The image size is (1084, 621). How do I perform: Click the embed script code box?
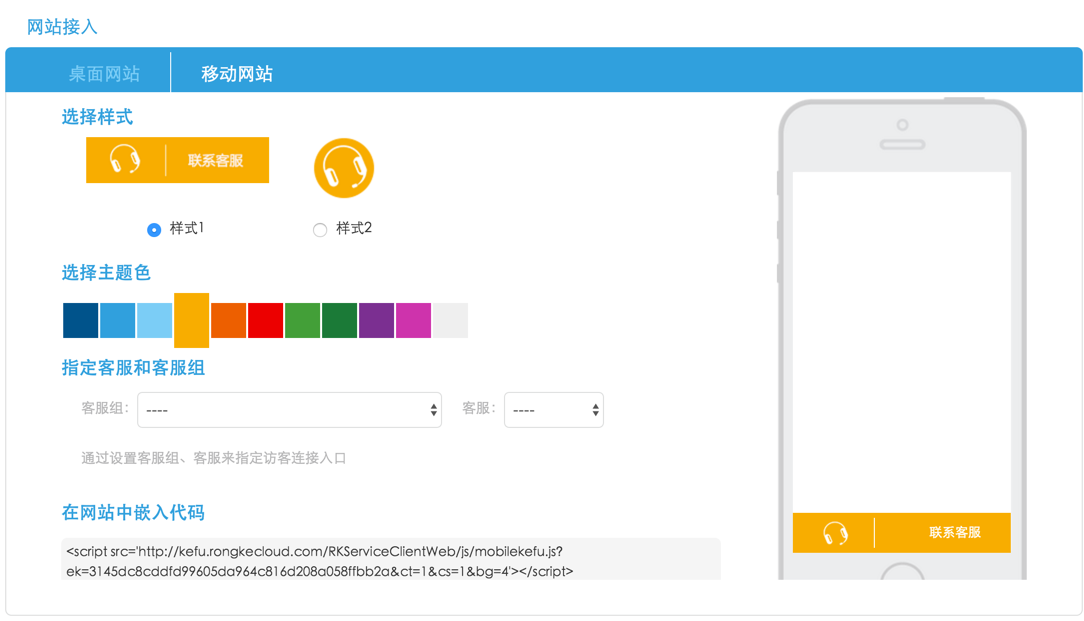[x=390, y=561]
